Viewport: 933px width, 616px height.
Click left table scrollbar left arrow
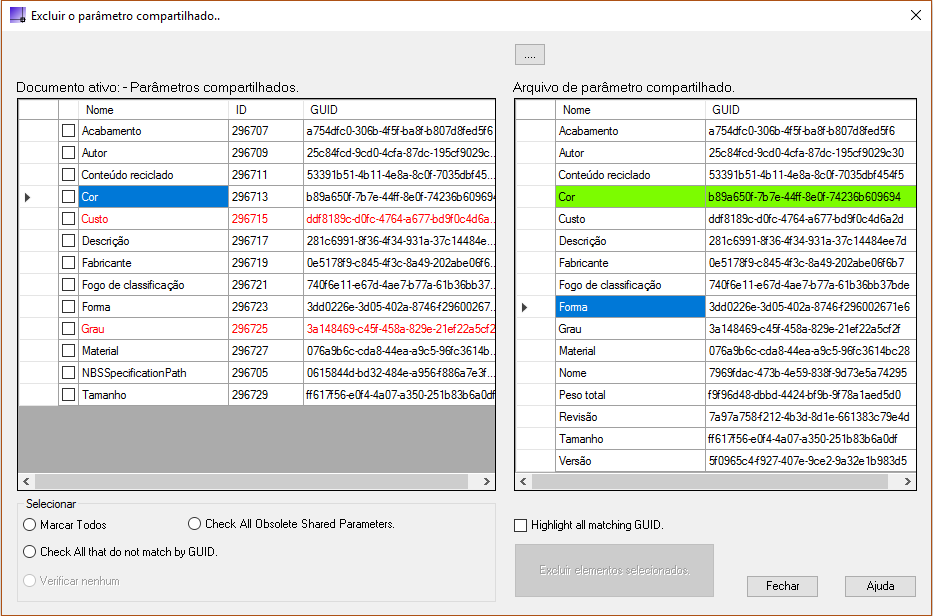click(27, 481)
